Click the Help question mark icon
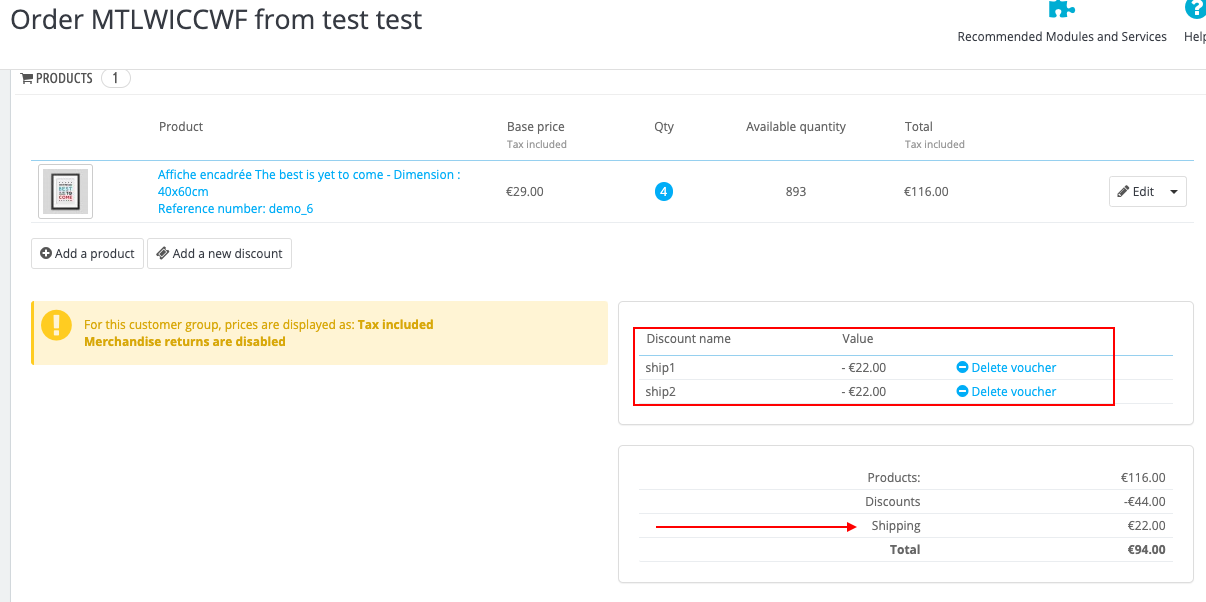This screenshot has width=1206, height=602. click(x=1195, y=9)
